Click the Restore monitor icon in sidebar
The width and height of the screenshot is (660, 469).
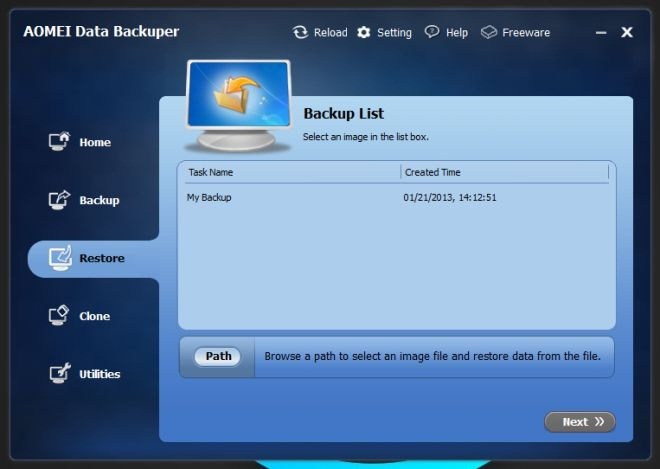60,258
